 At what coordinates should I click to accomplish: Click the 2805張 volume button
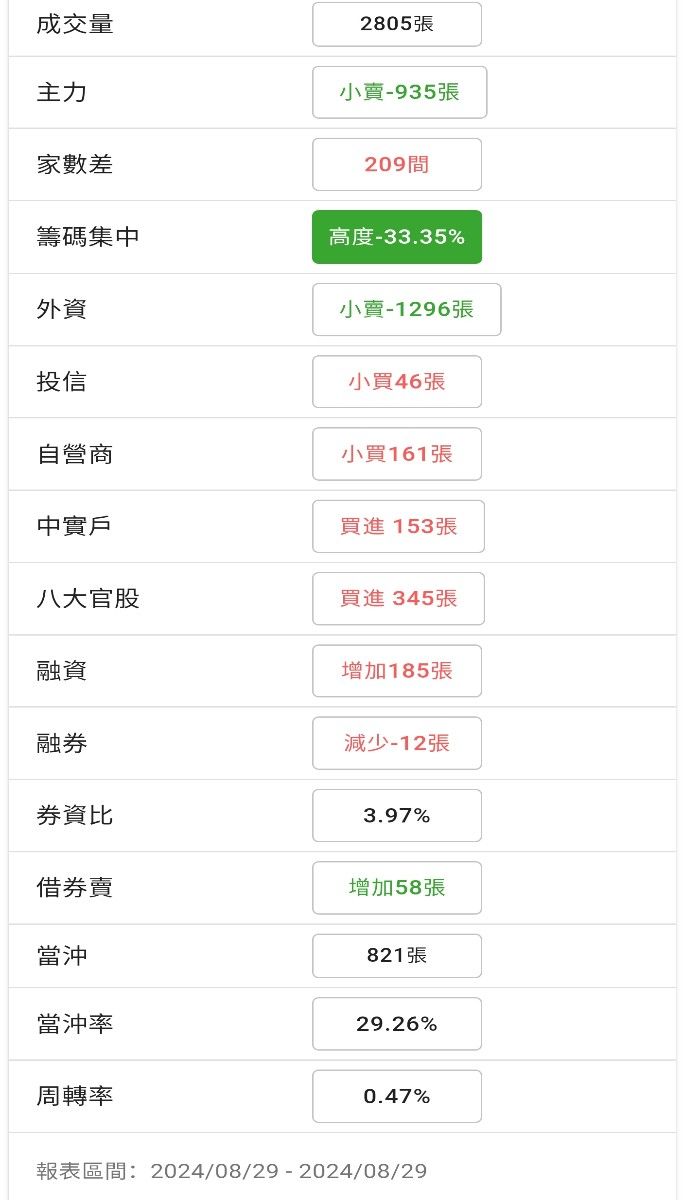click(396, 24)
